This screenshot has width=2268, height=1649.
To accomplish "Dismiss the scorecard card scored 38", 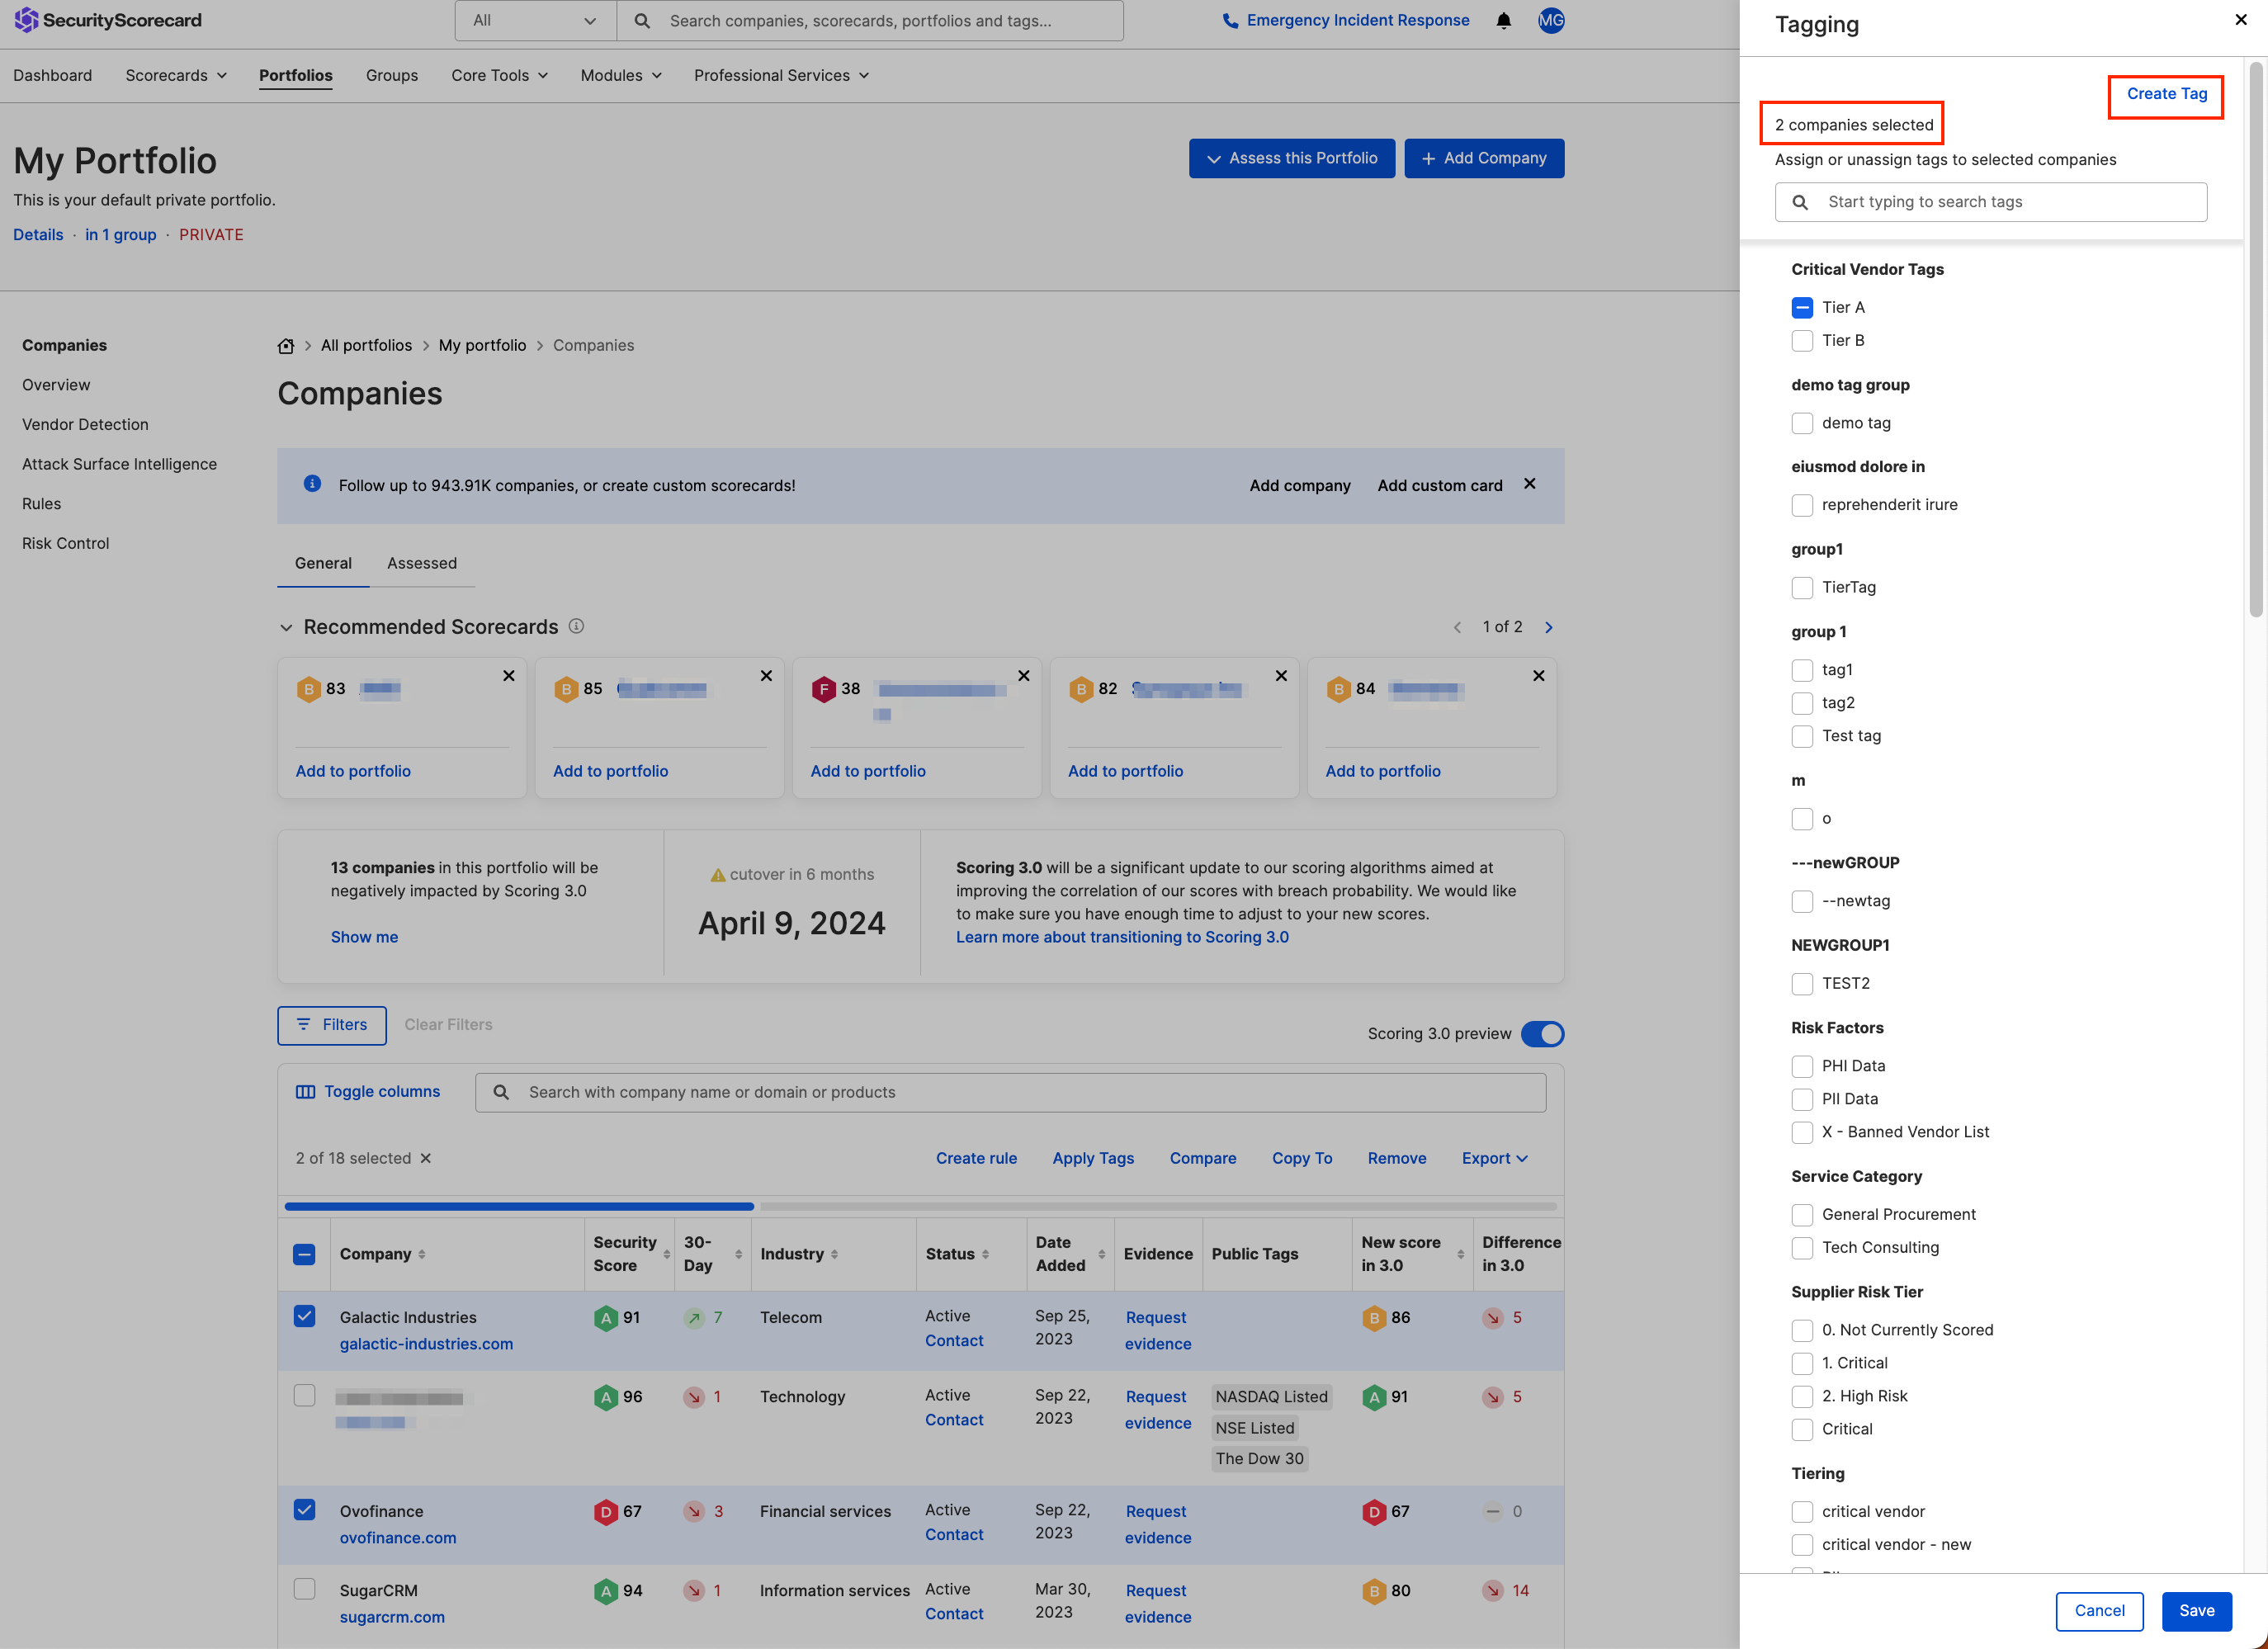I will (1024, 676).
